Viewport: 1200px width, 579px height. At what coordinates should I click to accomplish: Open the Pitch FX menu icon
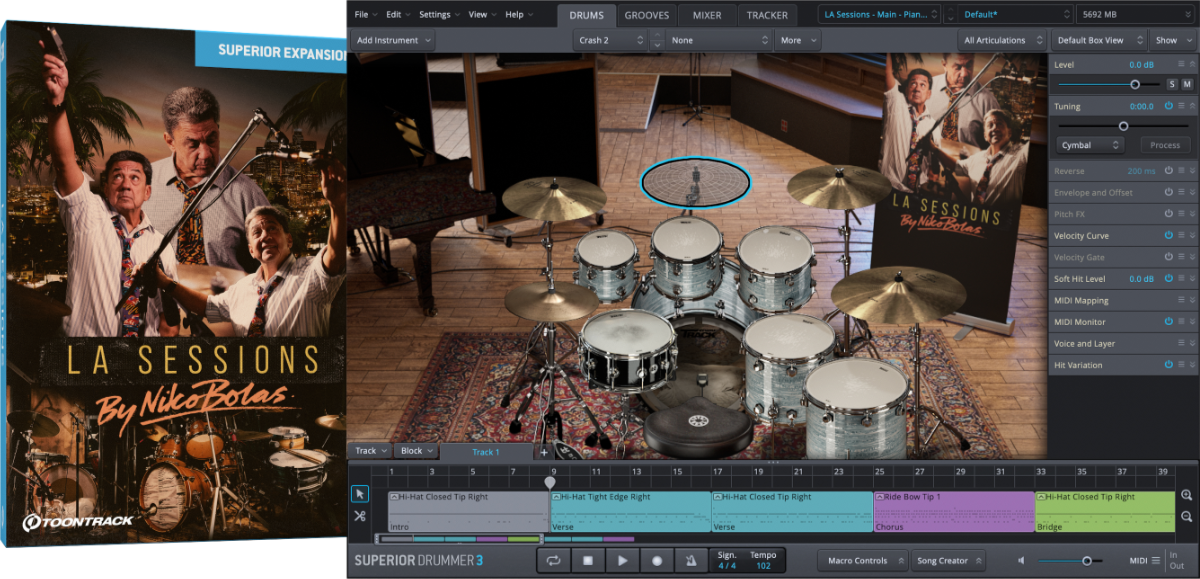(1181, 214)
